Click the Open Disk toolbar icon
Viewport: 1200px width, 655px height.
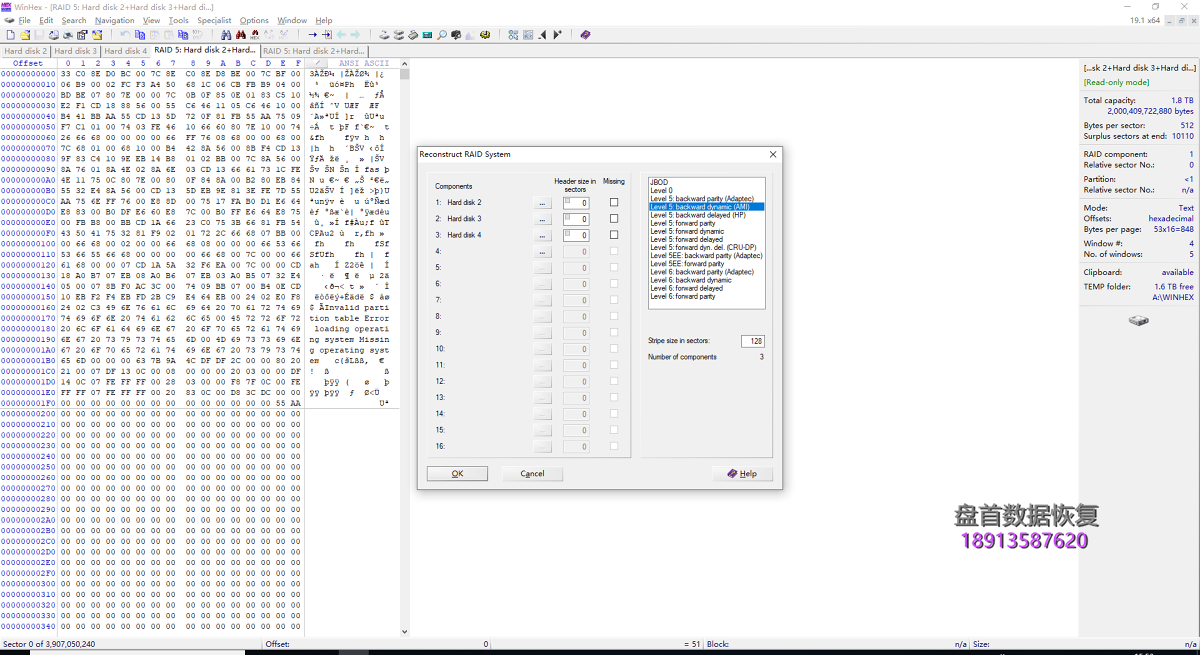pyautogui.click(x=384, y=35)
